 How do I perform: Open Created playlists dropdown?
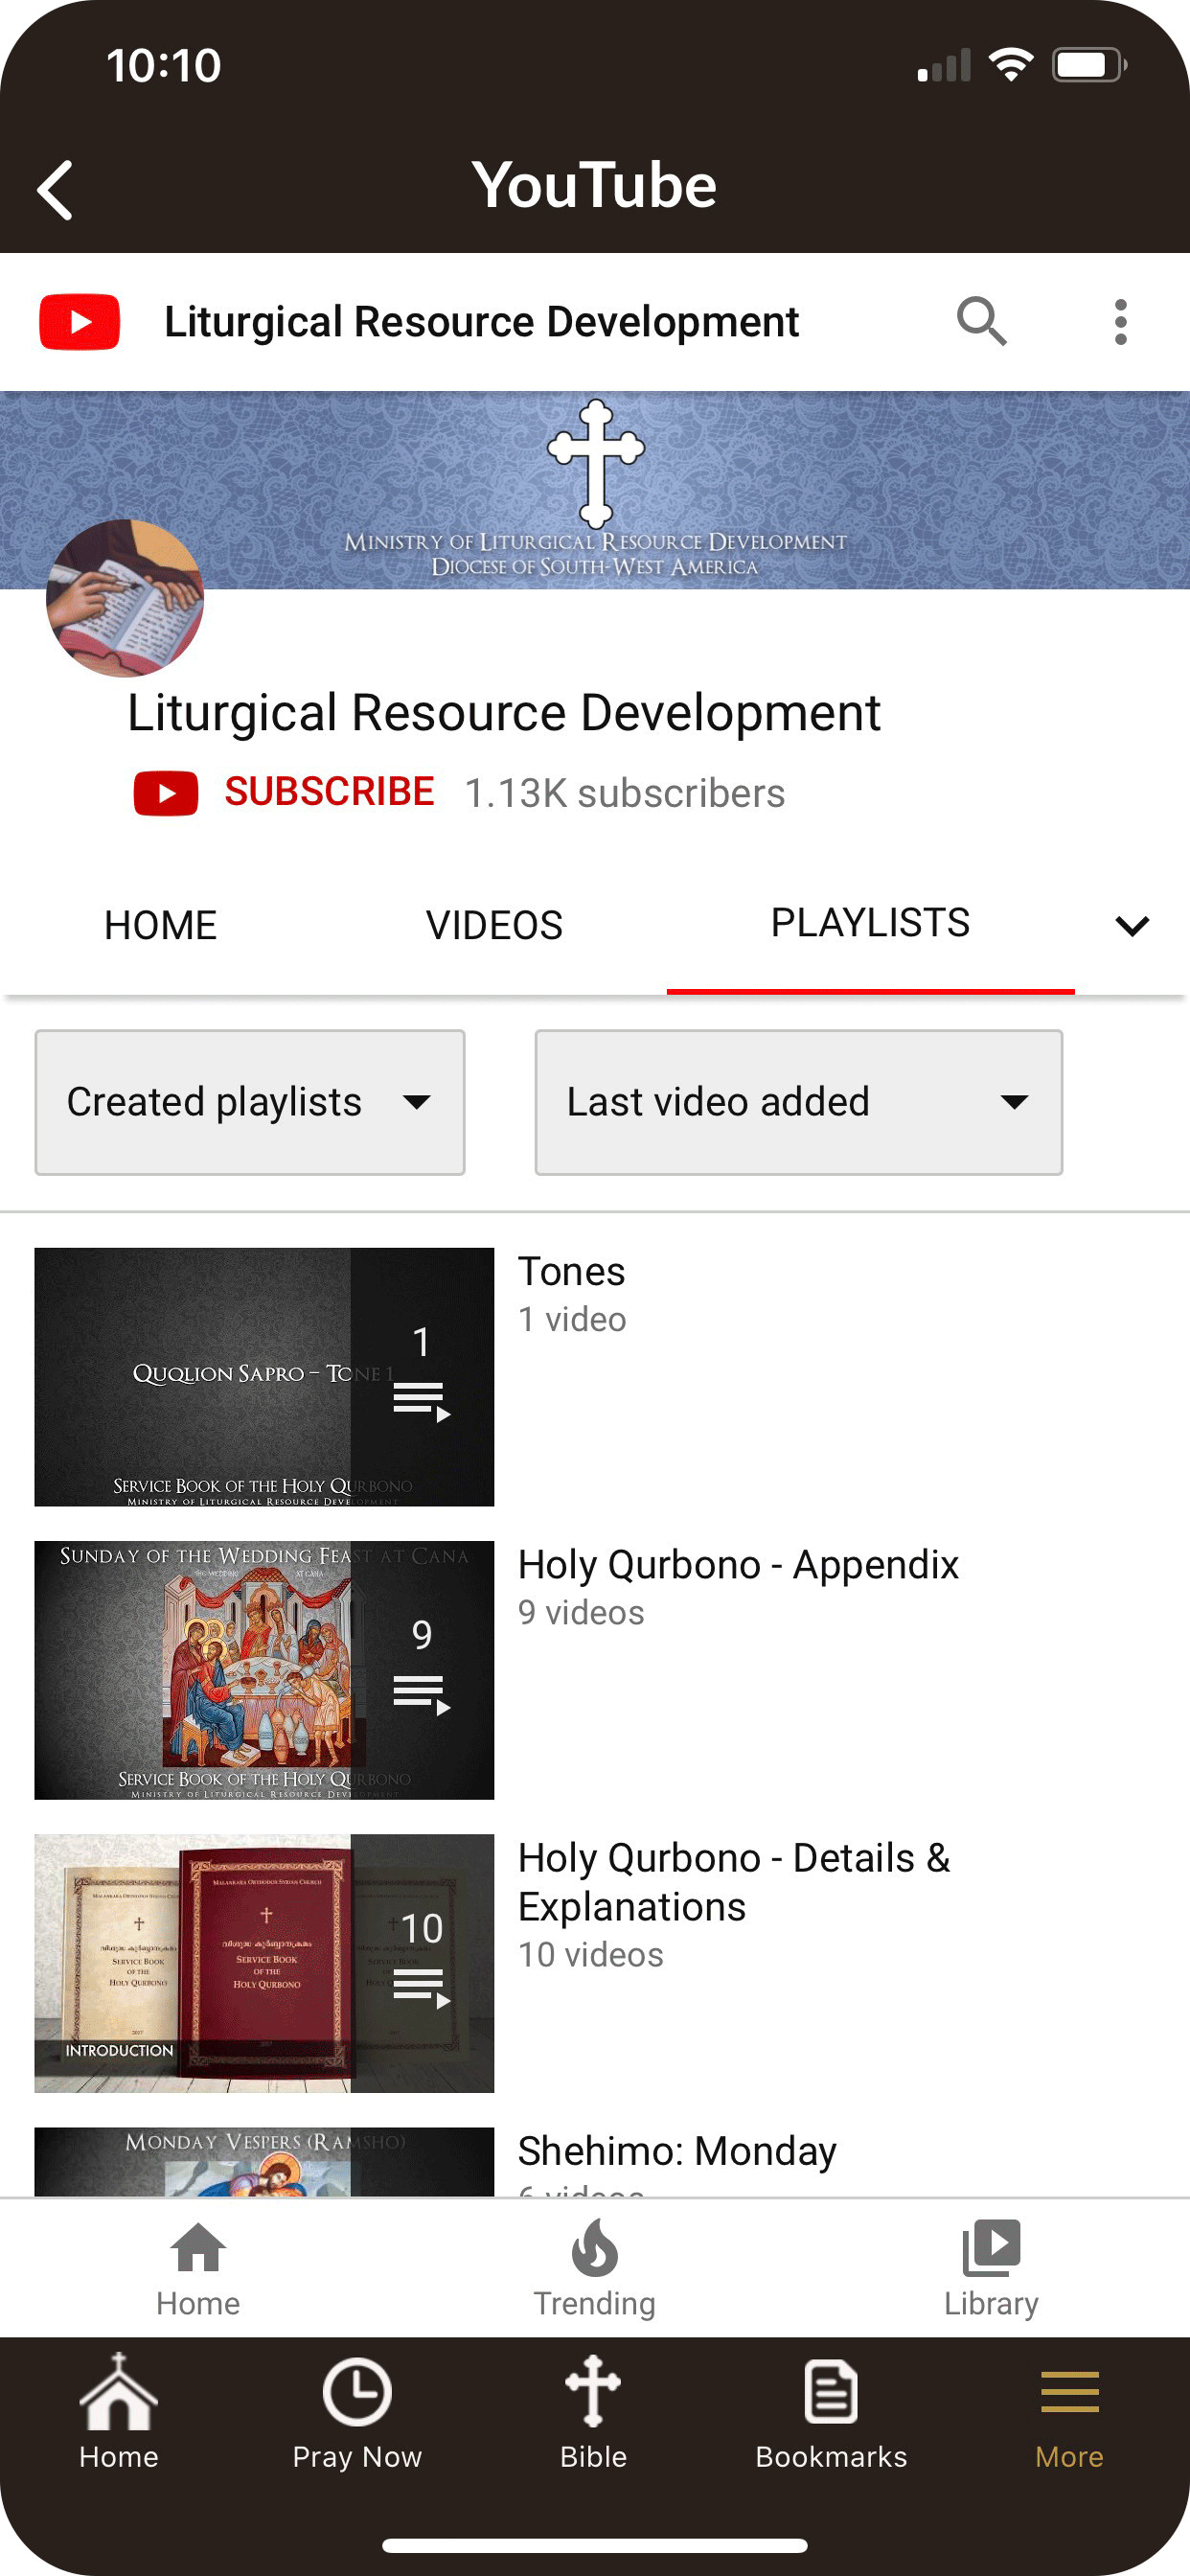(250, 1102)
